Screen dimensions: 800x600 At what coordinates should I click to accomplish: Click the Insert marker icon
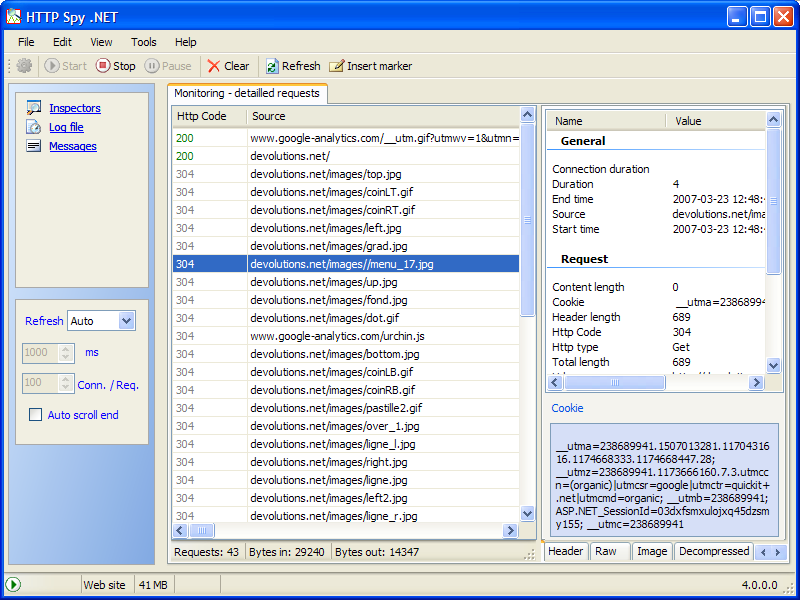click(336, 66)
